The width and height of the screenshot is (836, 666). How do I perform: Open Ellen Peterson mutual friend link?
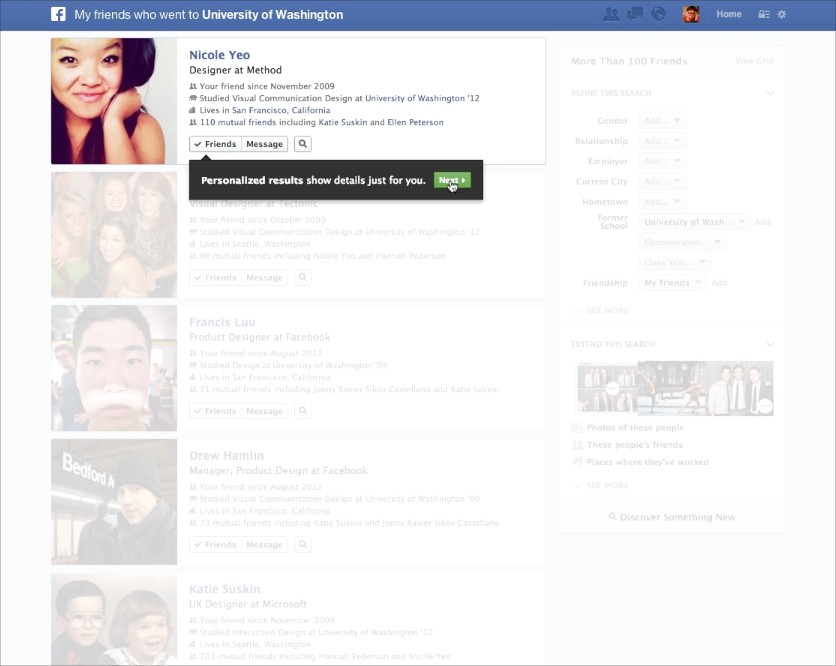415,122
